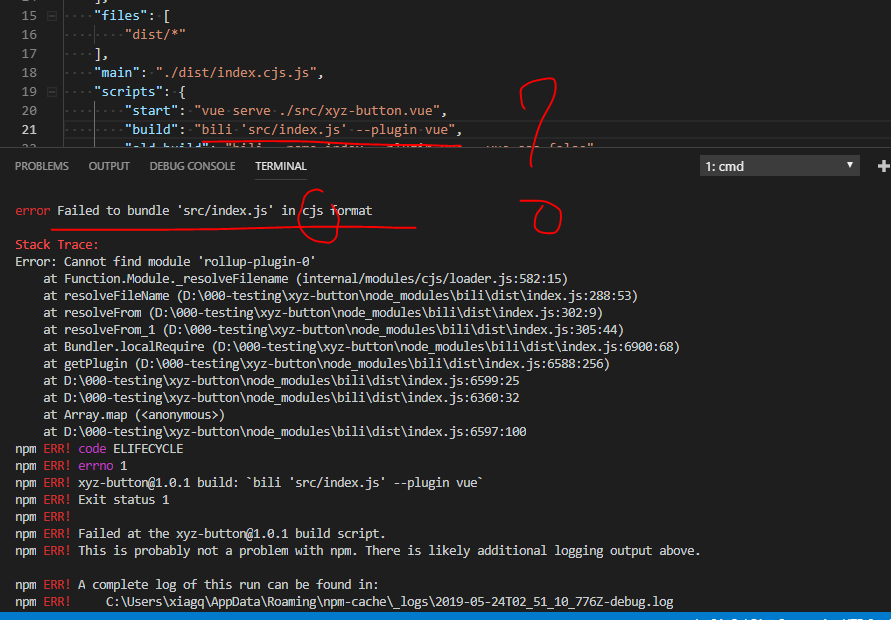The height and width of the screenshot is (620, 891).
Task: Click the "main" key on line 18
Action: (116, 73)
